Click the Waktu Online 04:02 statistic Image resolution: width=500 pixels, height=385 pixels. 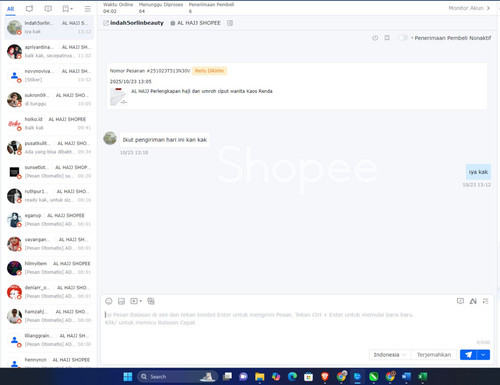(x=118, y=8)
